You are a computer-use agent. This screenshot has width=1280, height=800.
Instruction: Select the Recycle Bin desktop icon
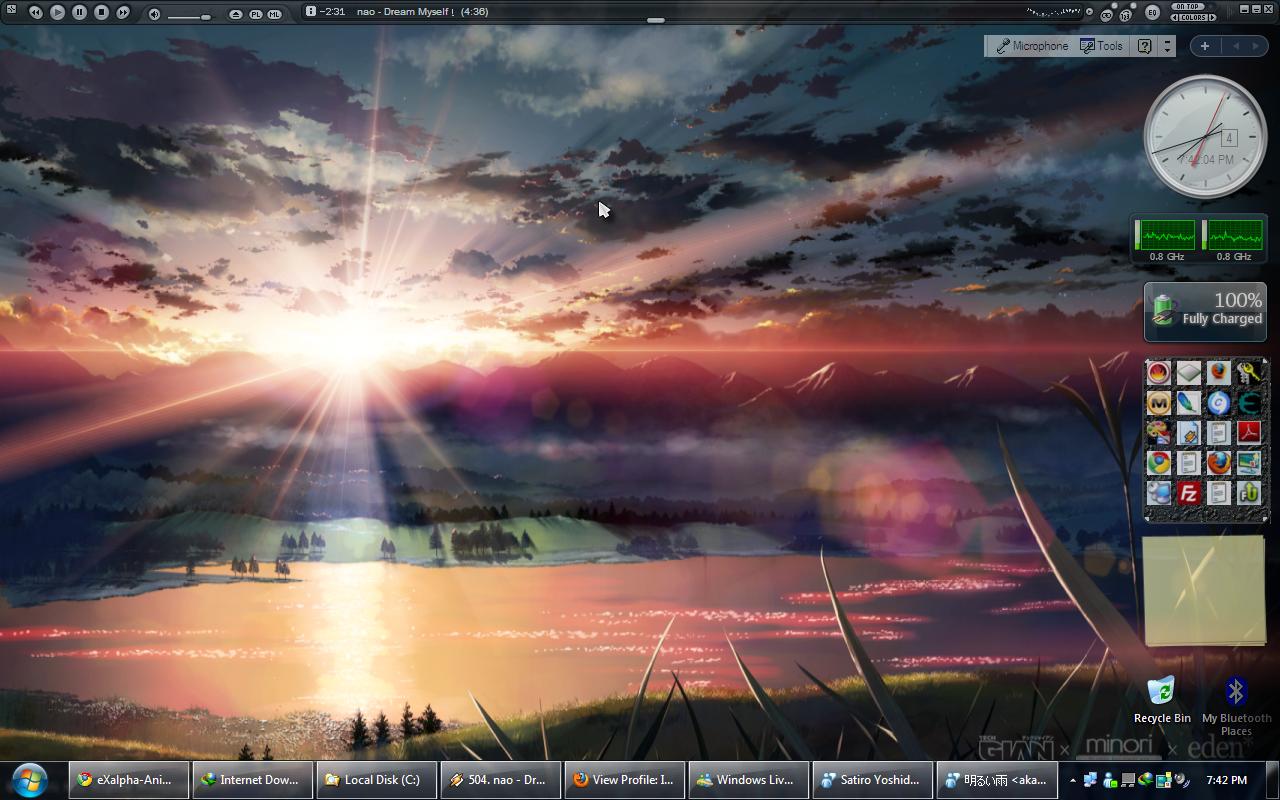pyautogui.click(x=1162, y=700)
